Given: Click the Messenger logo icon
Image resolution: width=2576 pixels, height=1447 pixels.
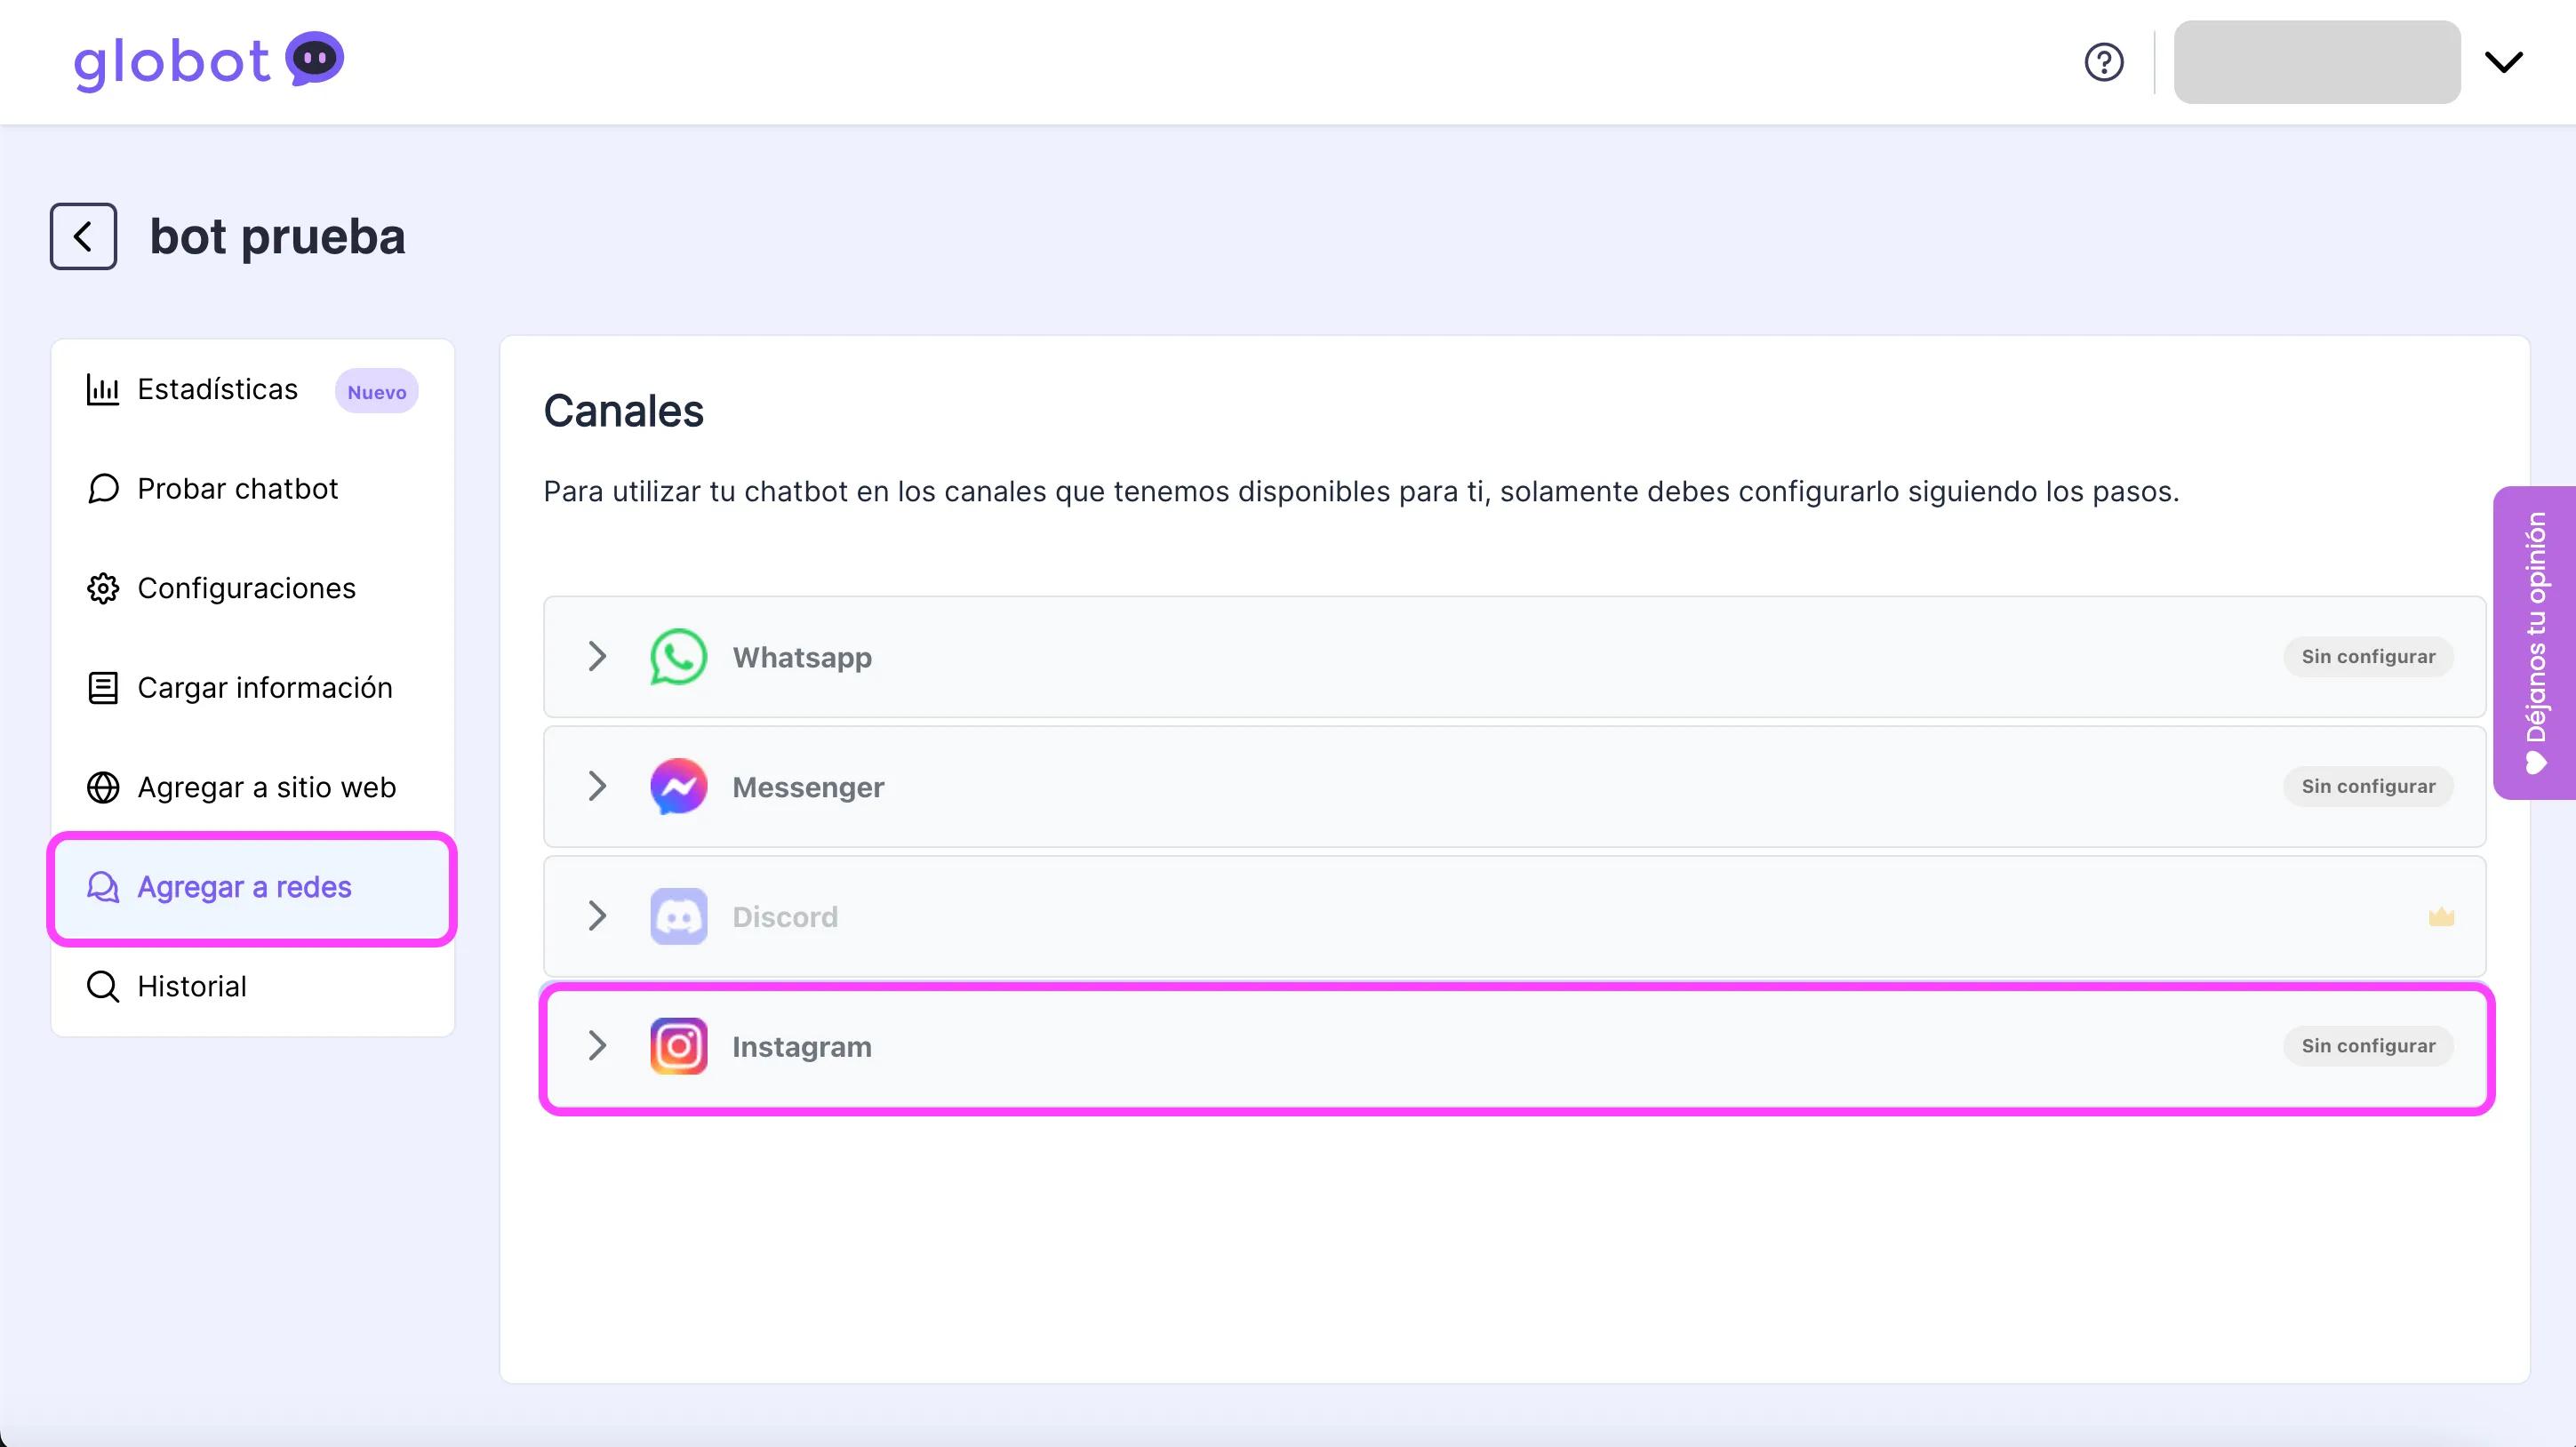Looking at the screenshot, I should click(678, 787).
